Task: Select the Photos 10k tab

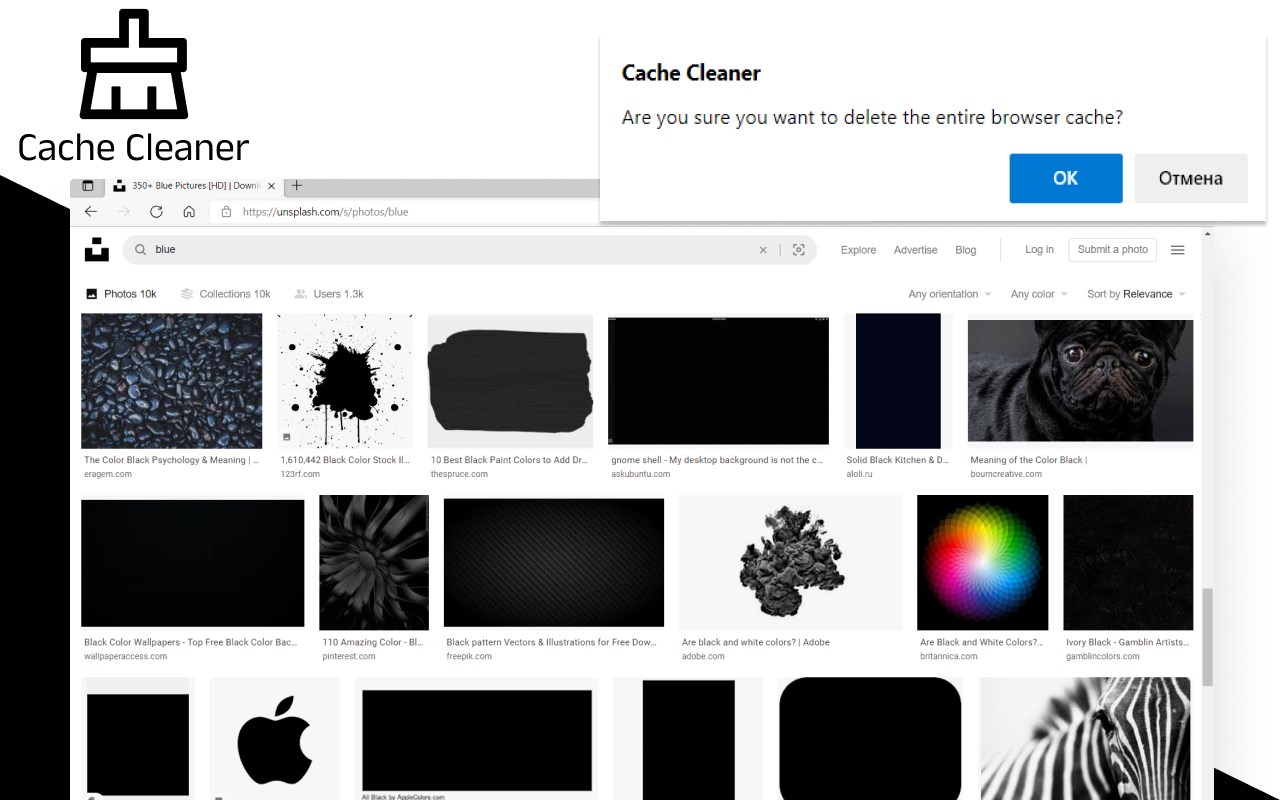Action: tap(121, 294)
